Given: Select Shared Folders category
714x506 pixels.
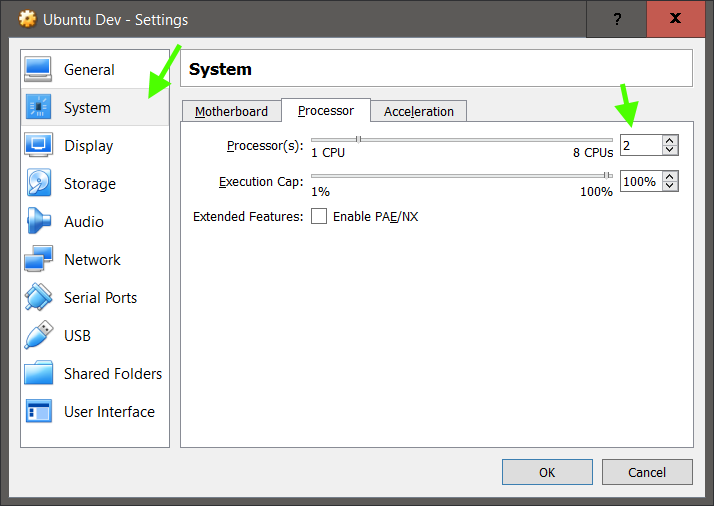Looking at the screenshot, I should [x=95, y=373].
